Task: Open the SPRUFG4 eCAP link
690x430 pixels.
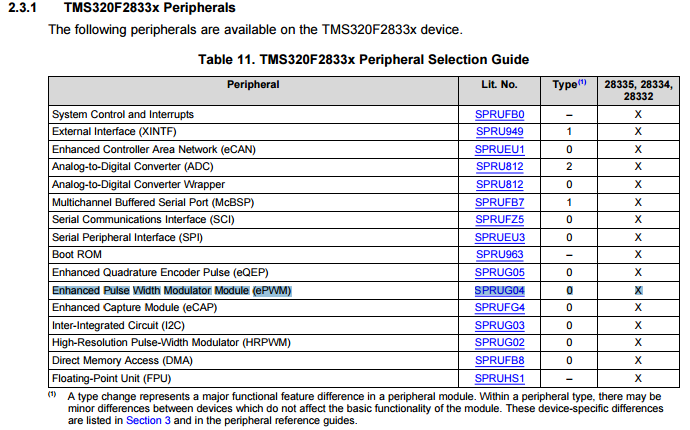Action: pyautogui.click(x=499, y=308)
